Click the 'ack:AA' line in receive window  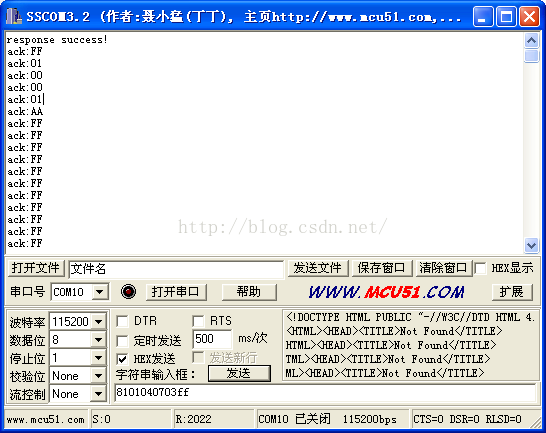coord(25,111)
